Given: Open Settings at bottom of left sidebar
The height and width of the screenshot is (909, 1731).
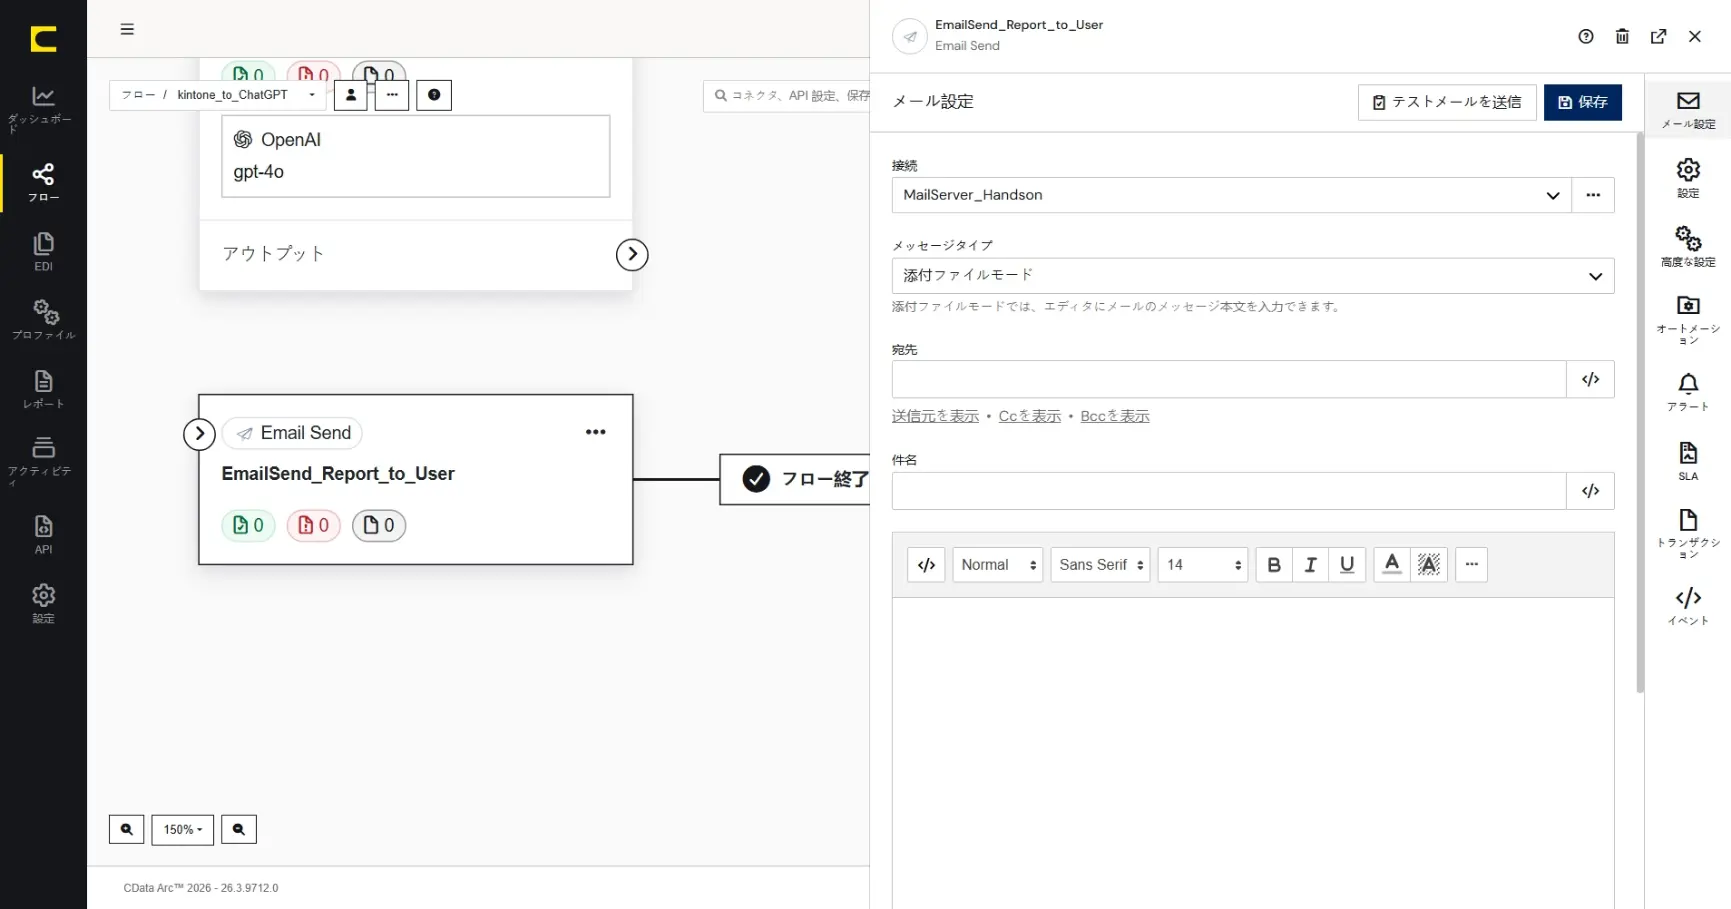Looking at the screenshot, I should point(43,604).
